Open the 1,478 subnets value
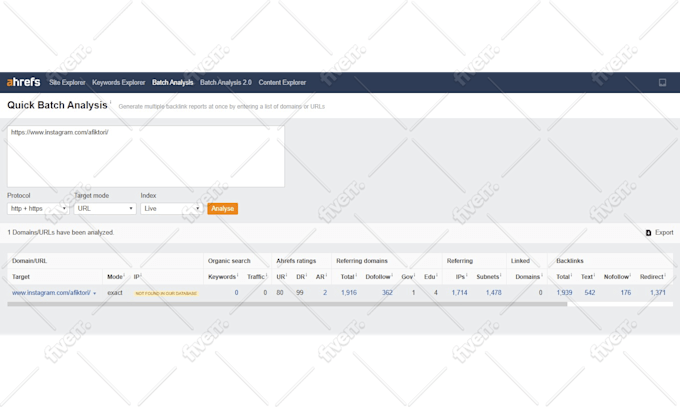The height and width of the screenshot is (407, 680). click(494, 293)
